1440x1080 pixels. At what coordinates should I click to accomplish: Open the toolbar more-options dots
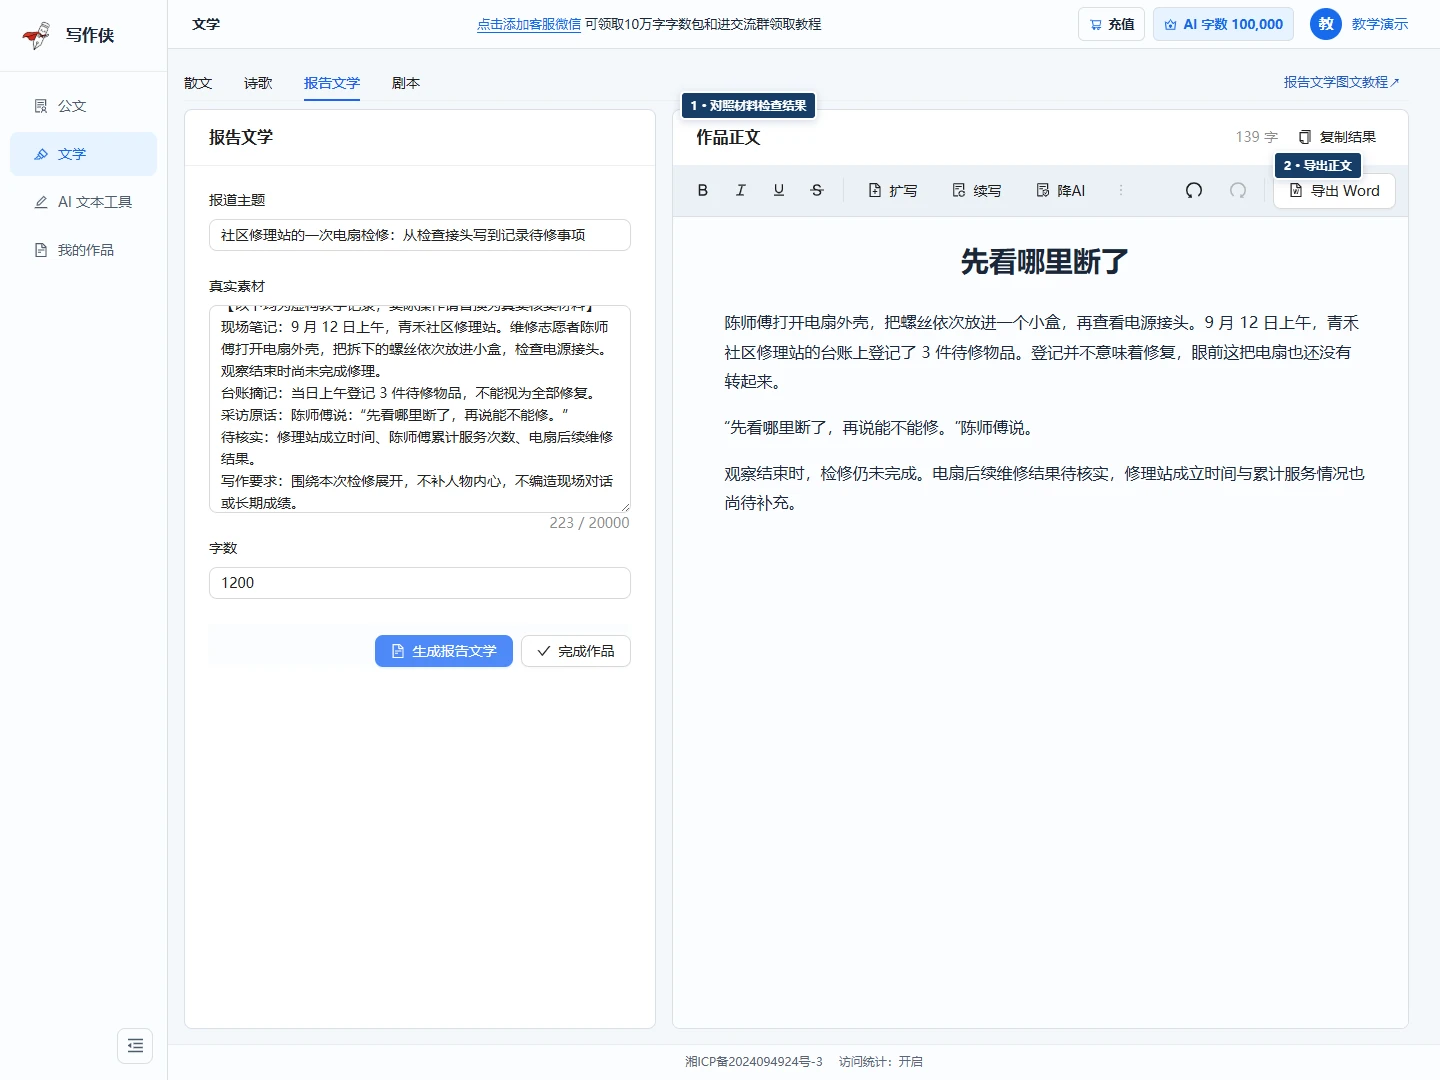click(x=1121, y=190)
